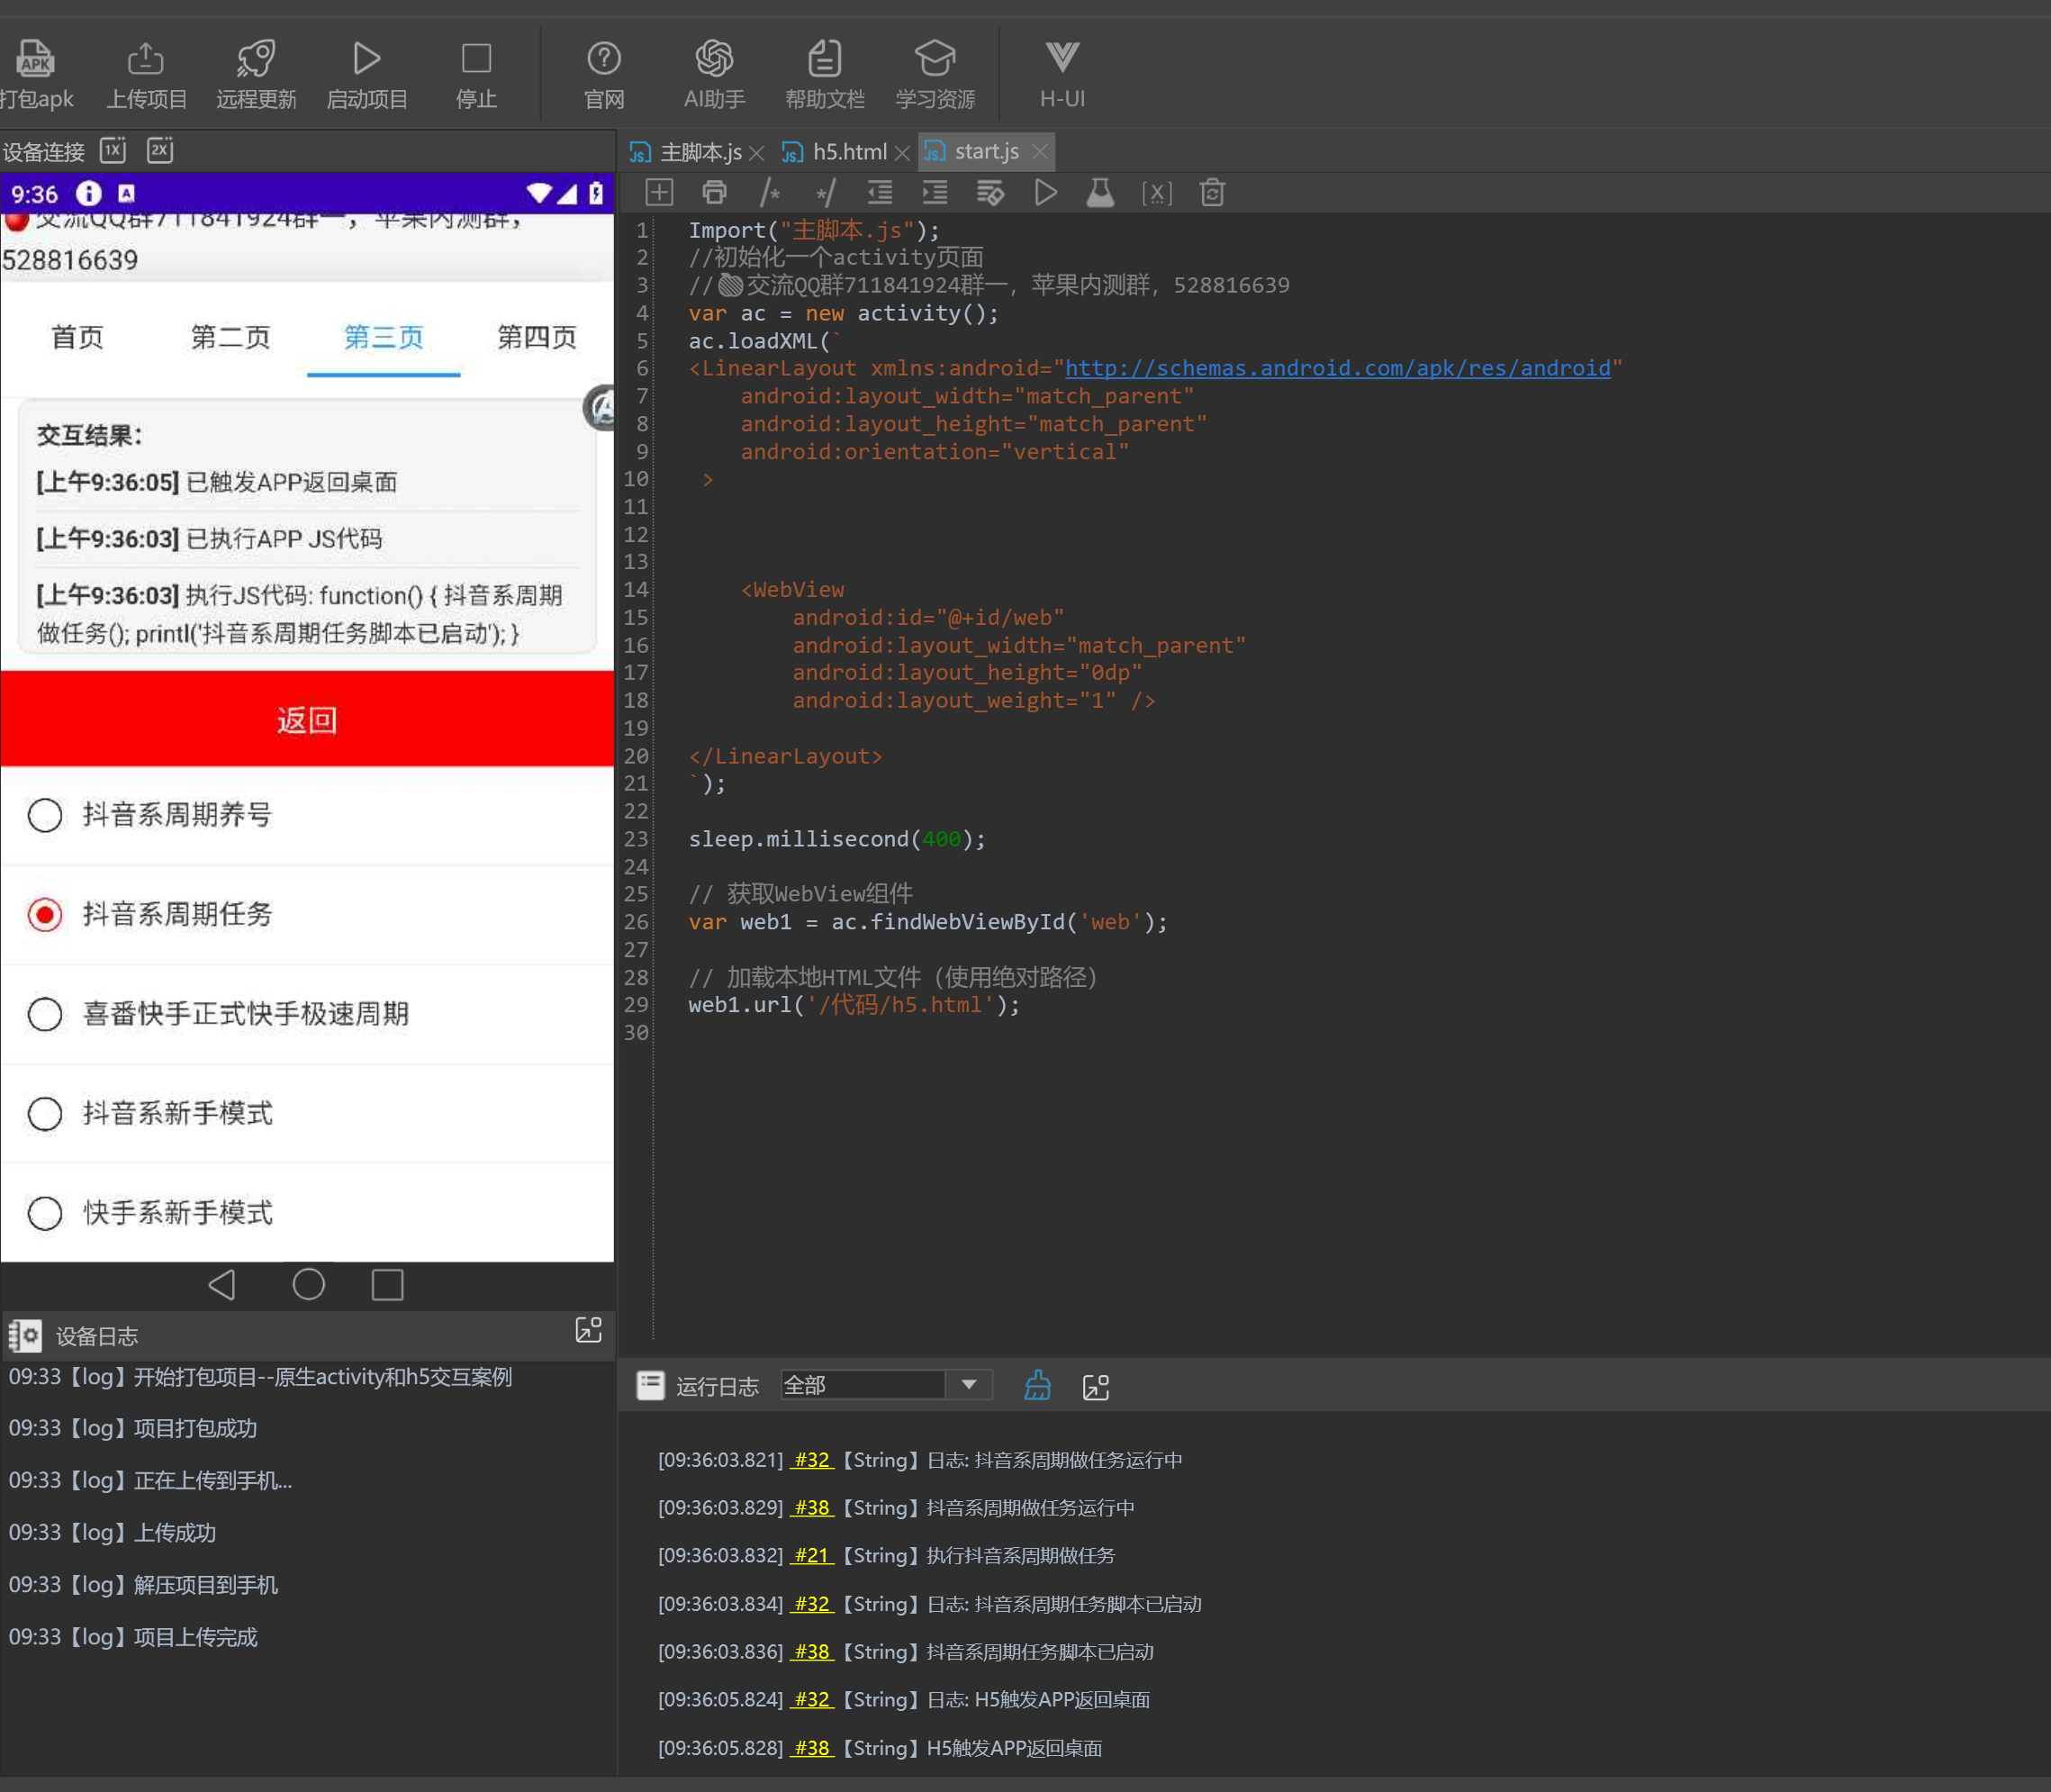Clear run log with broom icon
Screen dimensions: 2051x1792
[x=1037, y=1386]
